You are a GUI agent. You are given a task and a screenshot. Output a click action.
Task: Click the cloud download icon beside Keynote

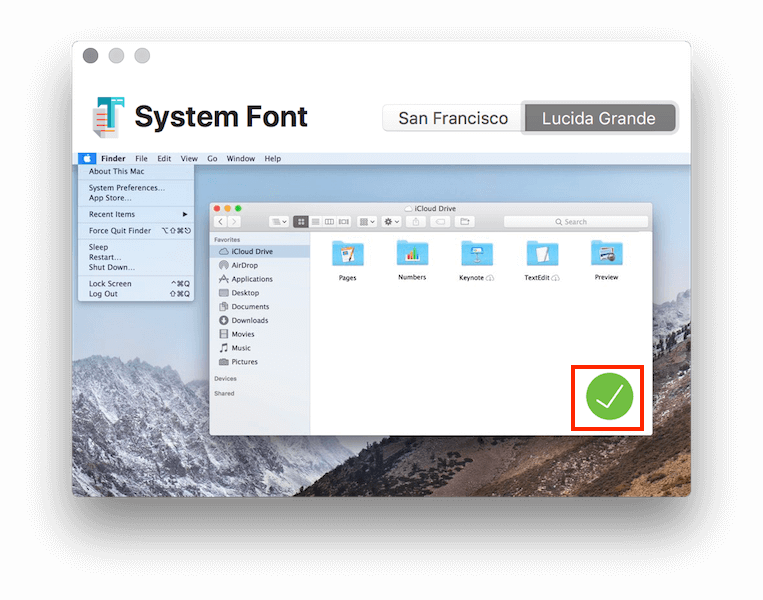click(490, 278)
